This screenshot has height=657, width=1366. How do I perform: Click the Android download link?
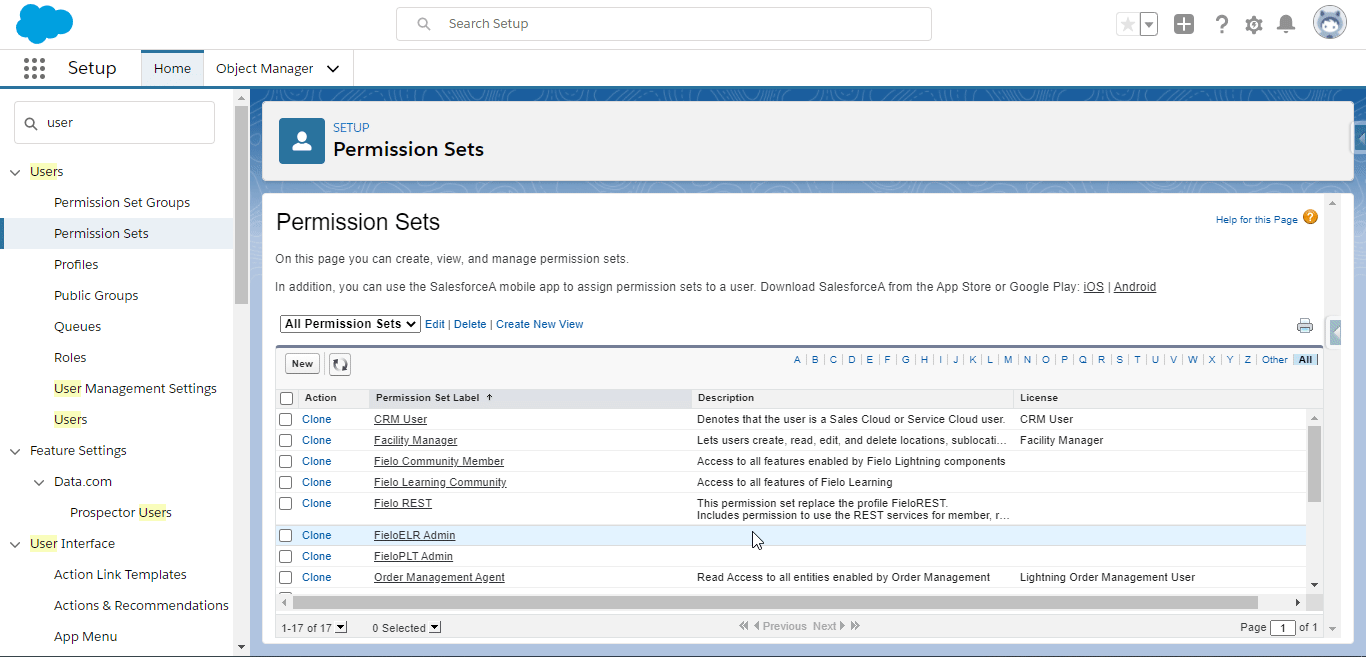(1135, 287)
